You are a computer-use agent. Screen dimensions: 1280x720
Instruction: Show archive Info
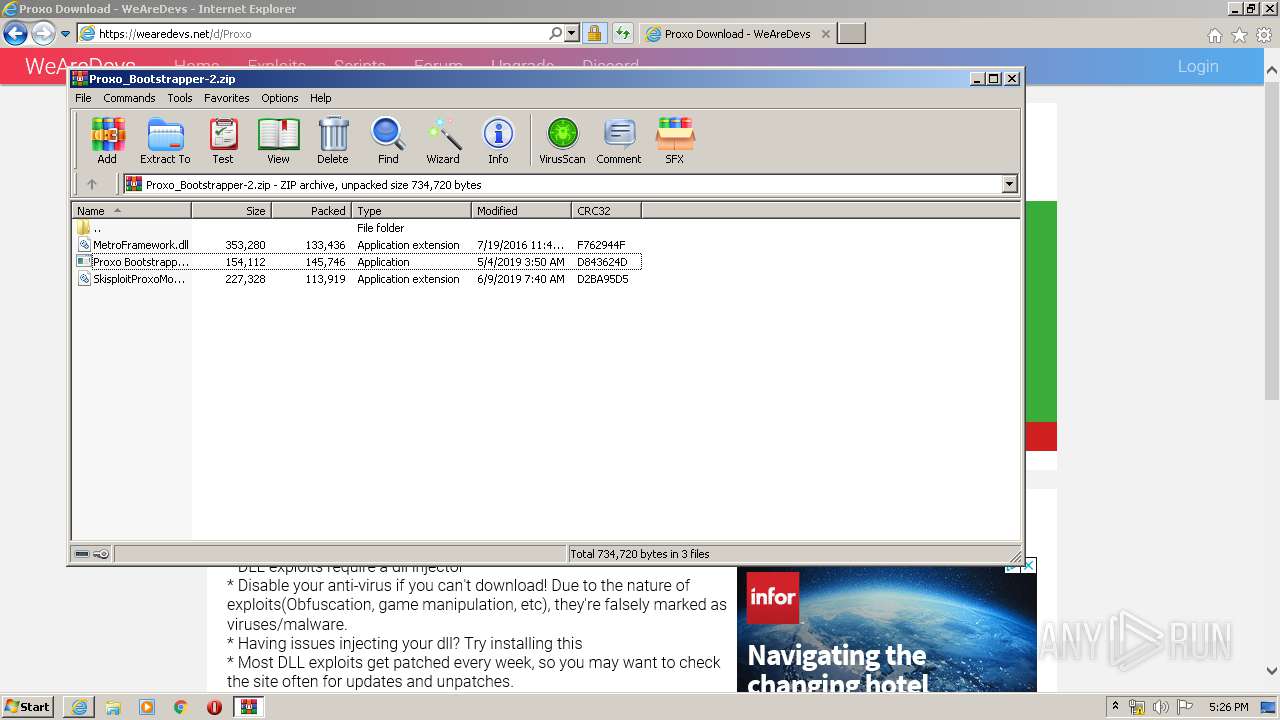(498, 140)
